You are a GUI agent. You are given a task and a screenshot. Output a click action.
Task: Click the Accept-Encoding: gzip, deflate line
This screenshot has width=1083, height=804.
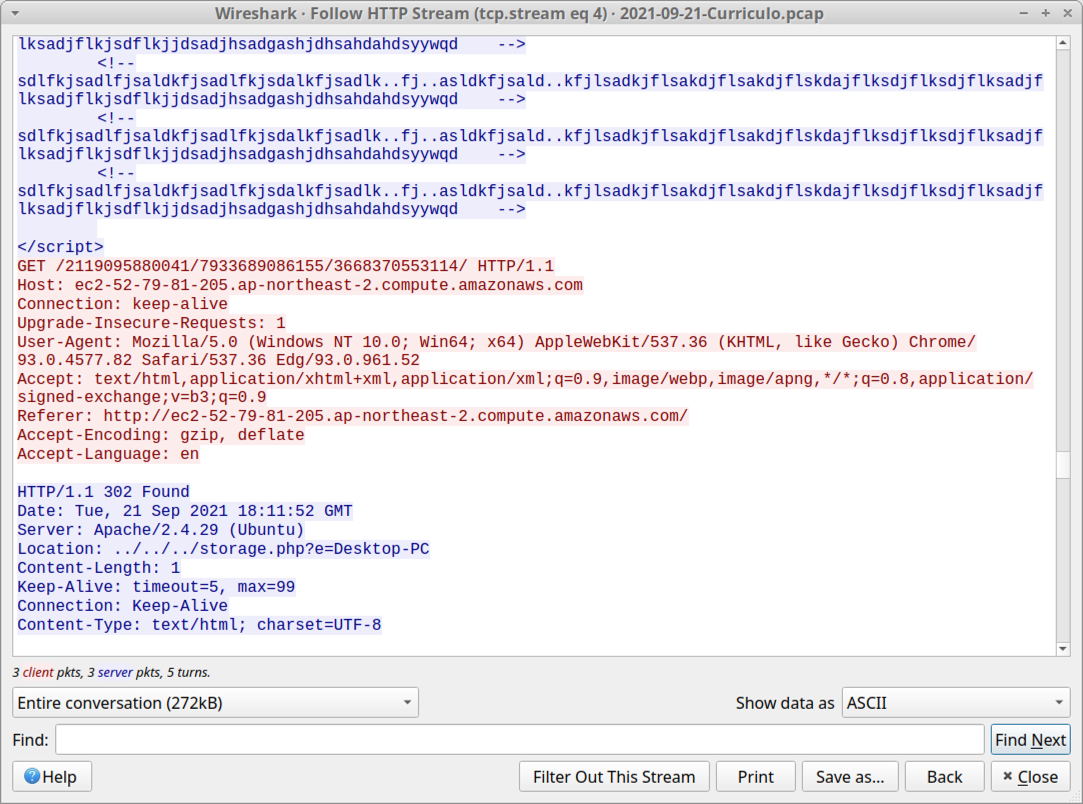(161, 434)
